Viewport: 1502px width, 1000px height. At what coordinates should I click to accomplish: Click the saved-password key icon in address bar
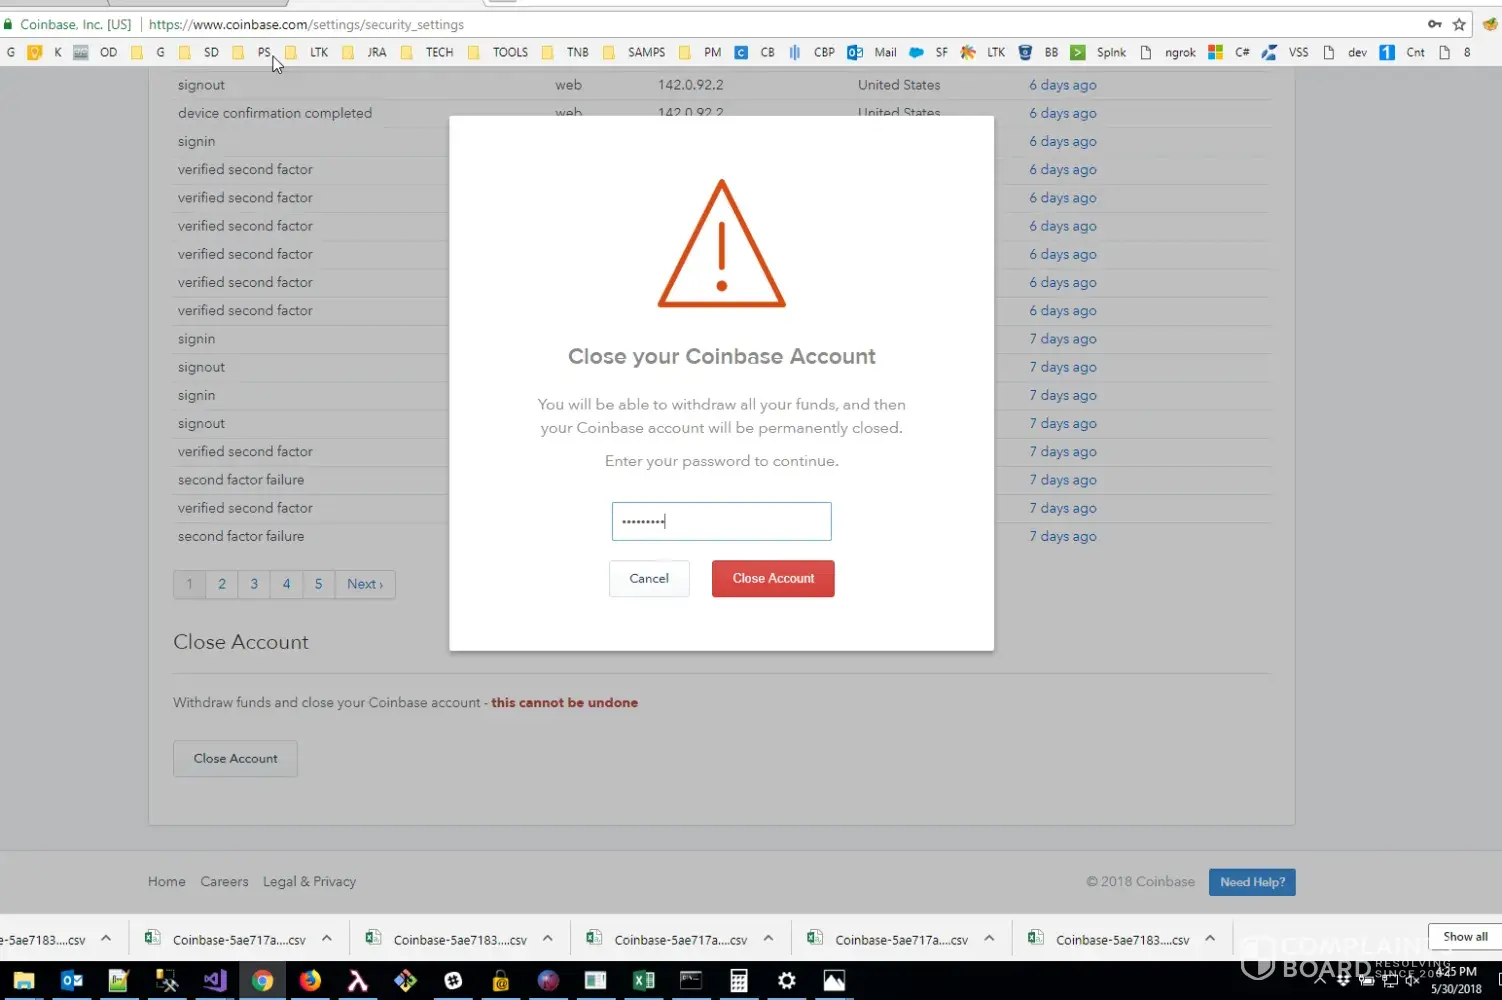(x=1434, y=24)
